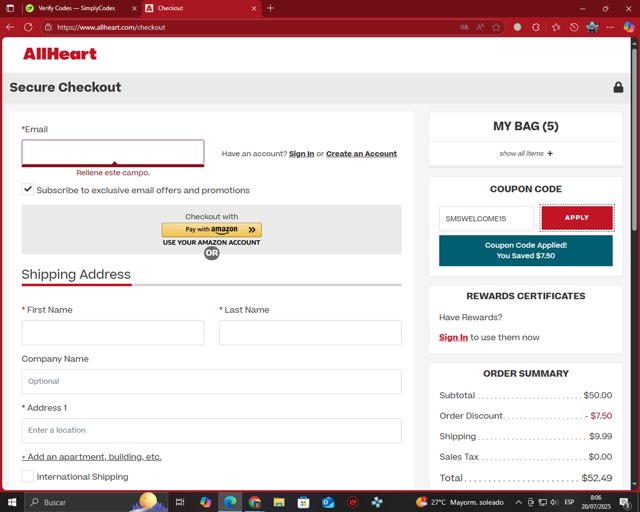Open browser history icon

pyautogui.click(x=574, y=27)
